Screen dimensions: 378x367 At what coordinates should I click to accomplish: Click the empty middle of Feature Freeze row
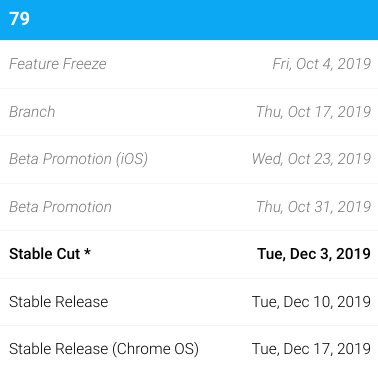(189, 64)
